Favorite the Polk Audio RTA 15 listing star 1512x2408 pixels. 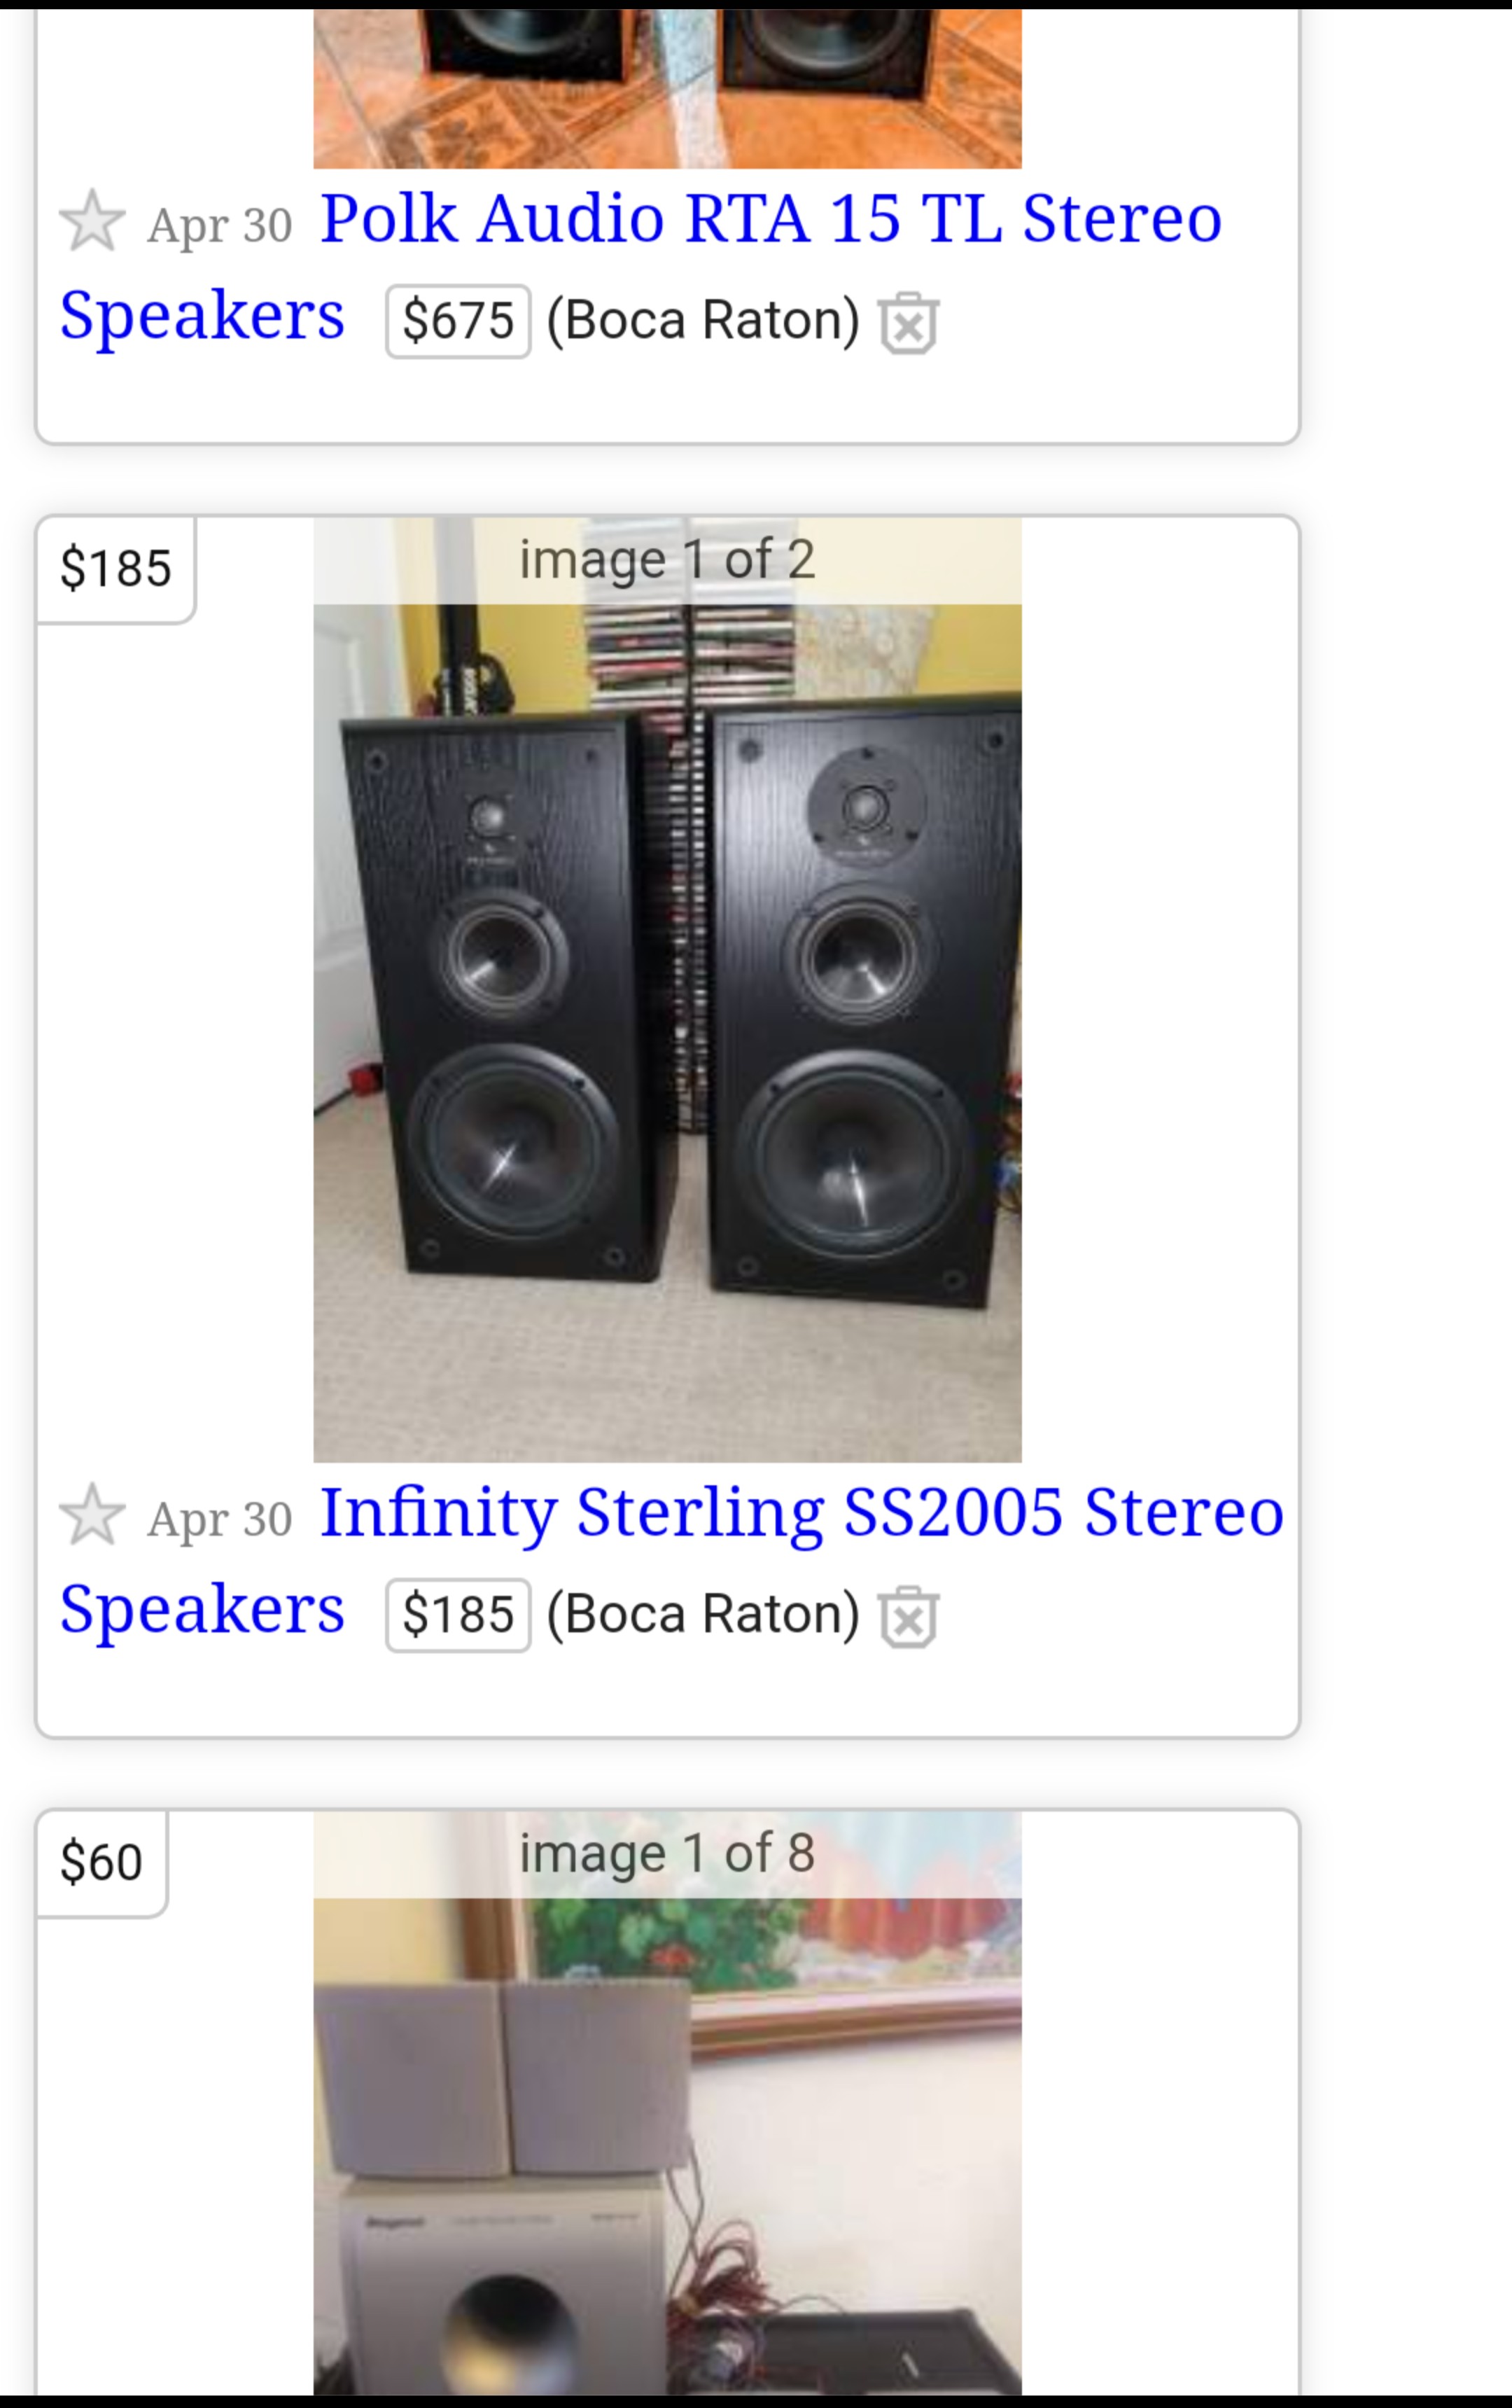92,221
